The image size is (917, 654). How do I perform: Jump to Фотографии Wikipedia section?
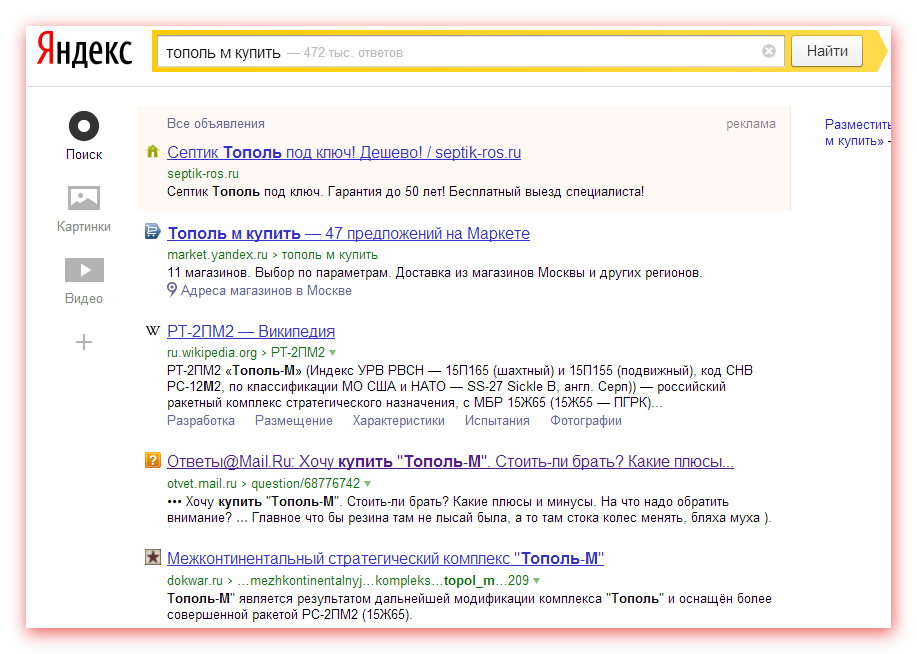[585, 421]
